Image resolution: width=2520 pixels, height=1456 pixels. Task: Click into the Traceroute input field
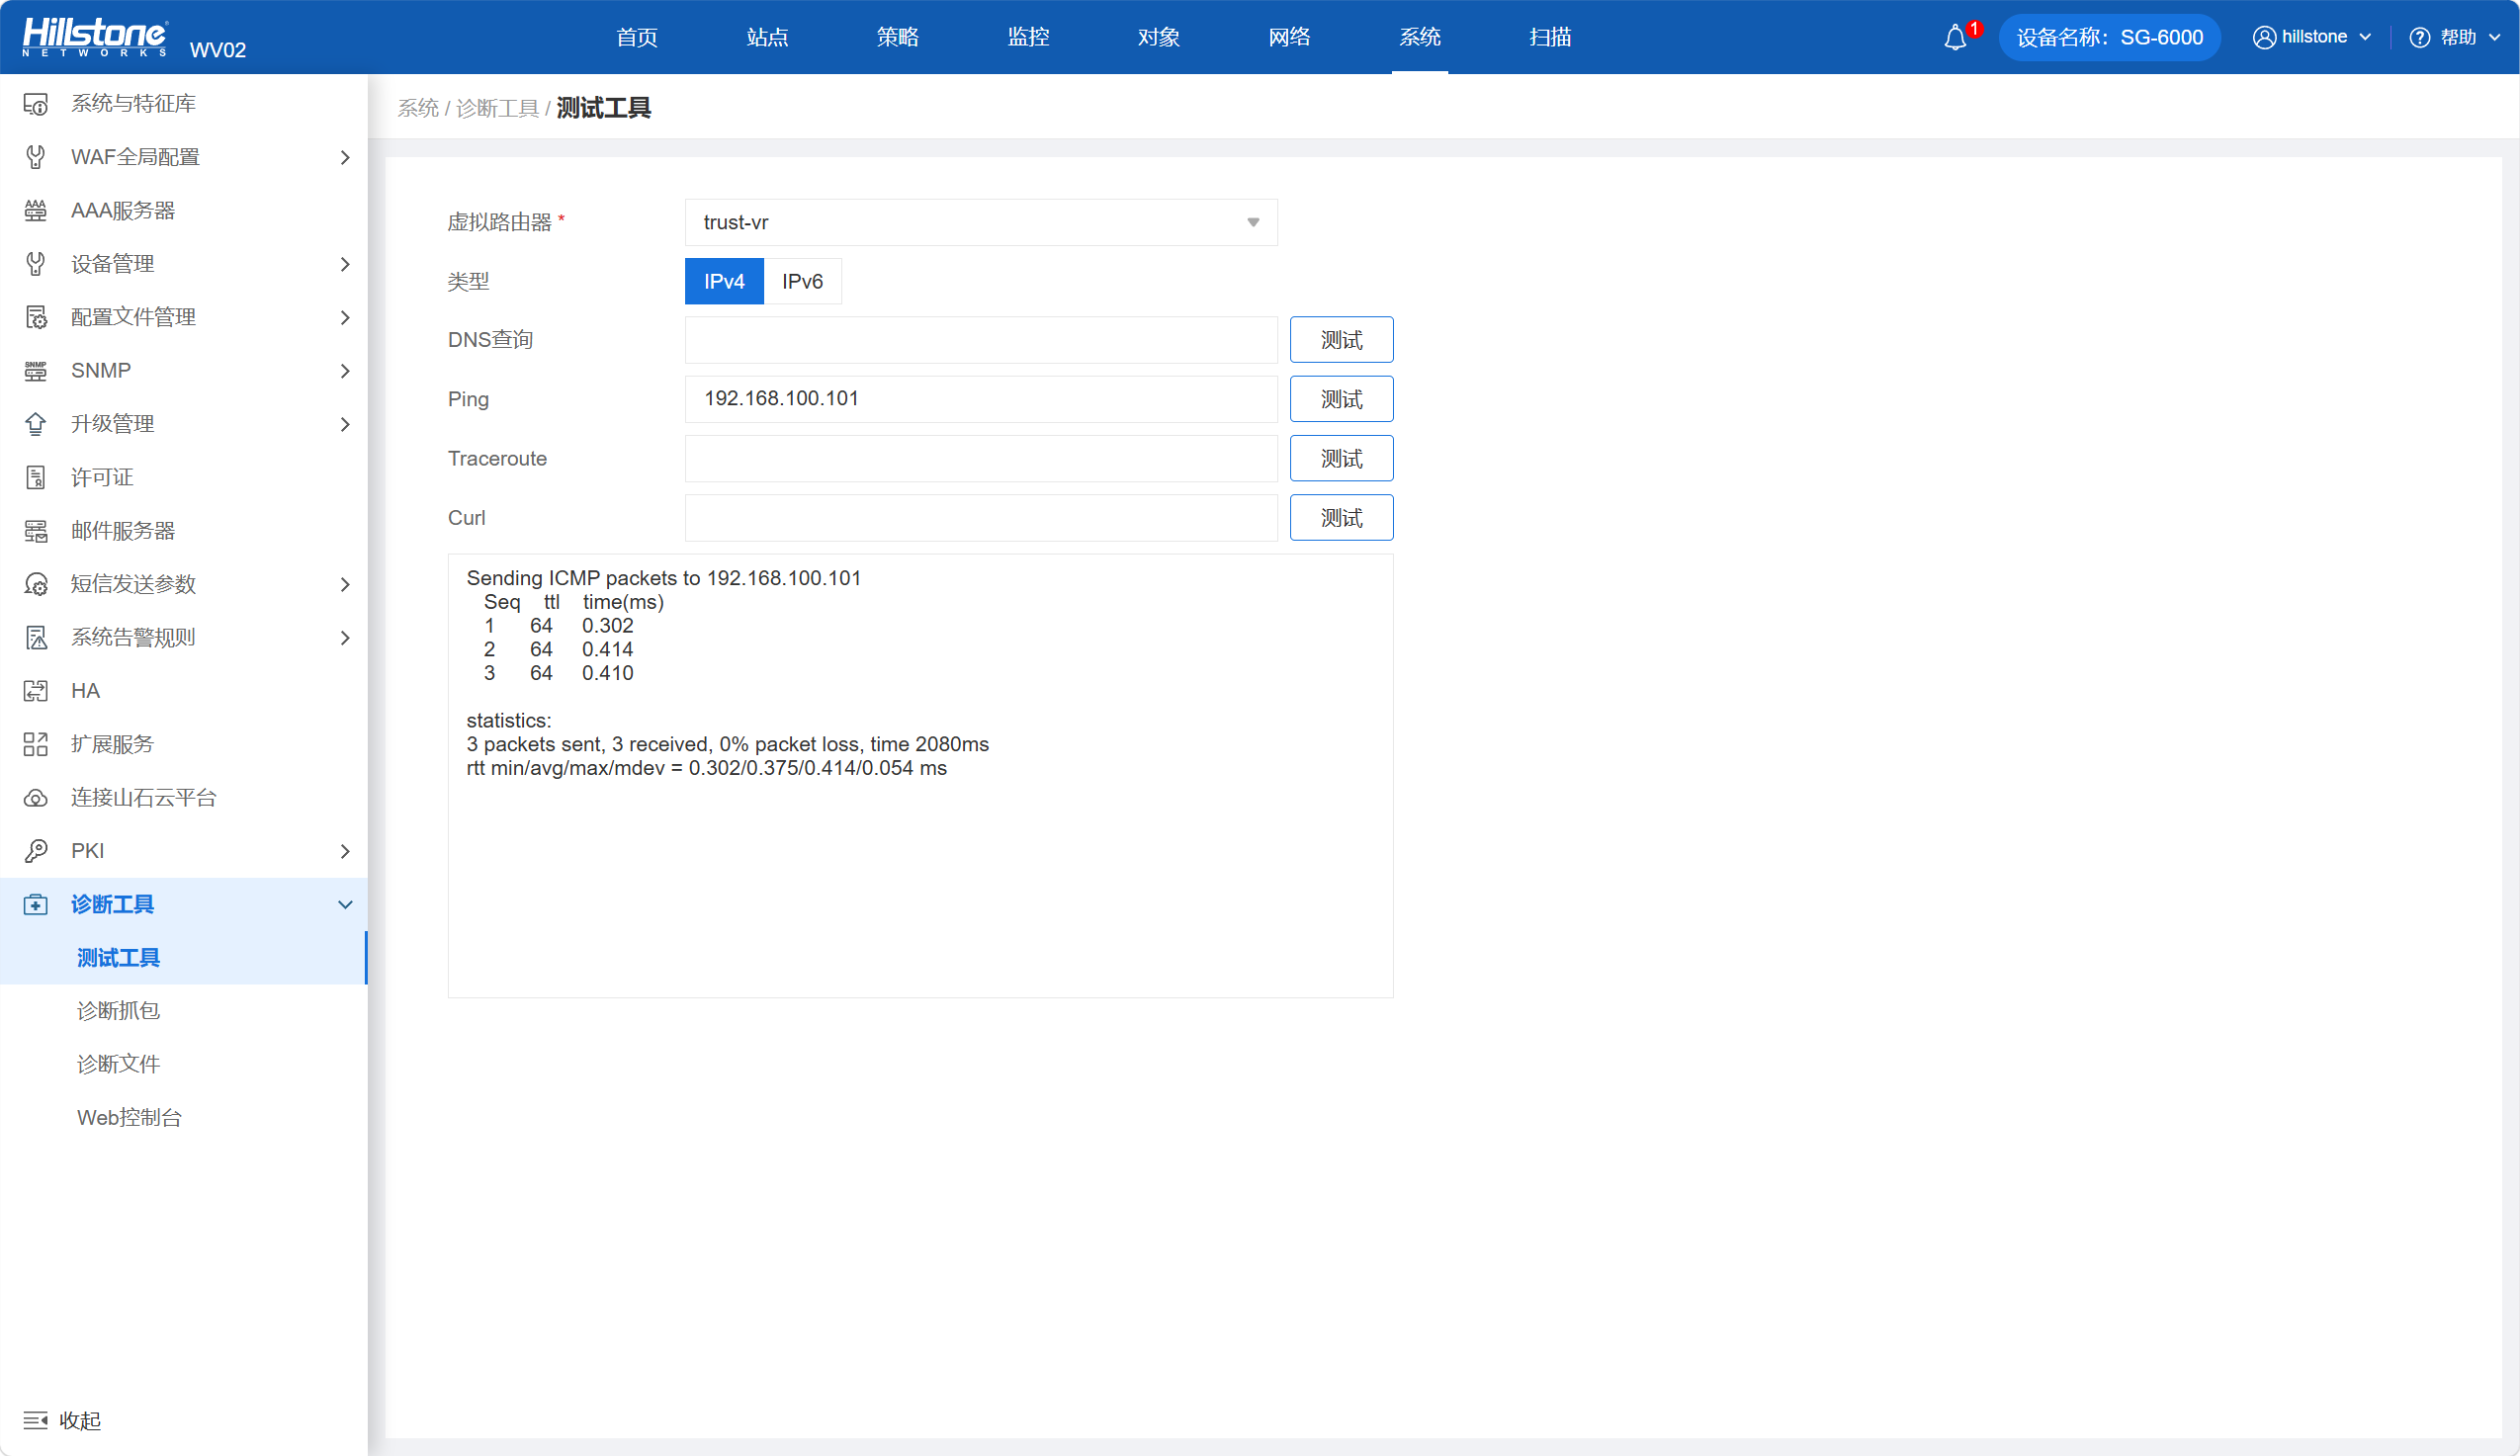[x=980, y=459]
